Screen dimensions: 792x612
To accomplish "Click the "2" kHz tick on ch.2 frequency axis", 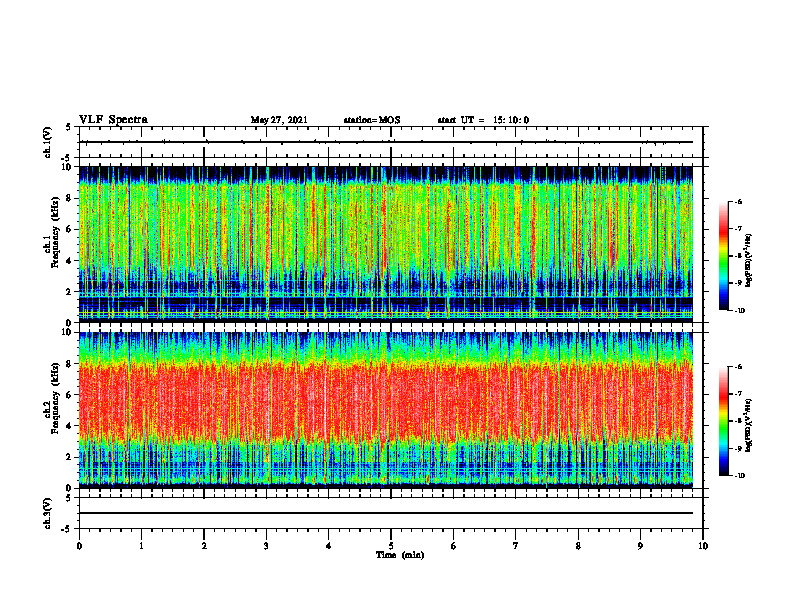I will click(70, 457).
